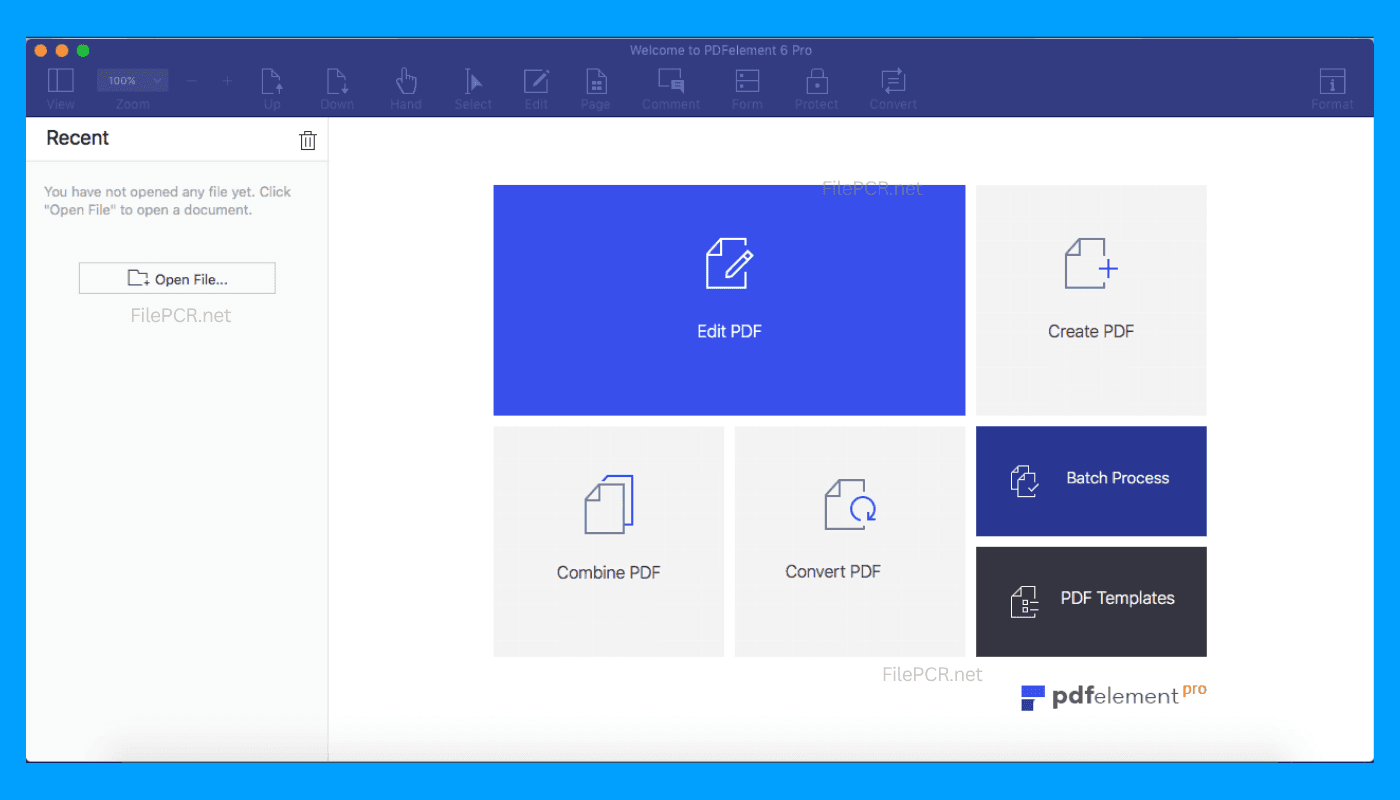Select the Convert PDF tile
Viewport: 1400px width, 800px height.
850,541
